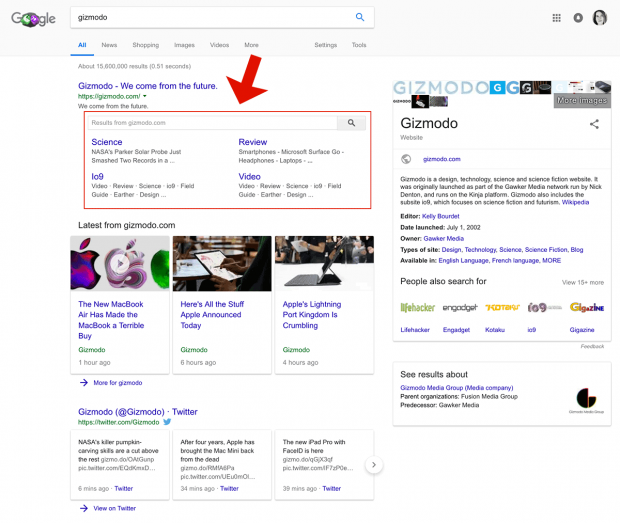Select the All results tab
This screenshot has width=620, height=523.
click(82, 45)
